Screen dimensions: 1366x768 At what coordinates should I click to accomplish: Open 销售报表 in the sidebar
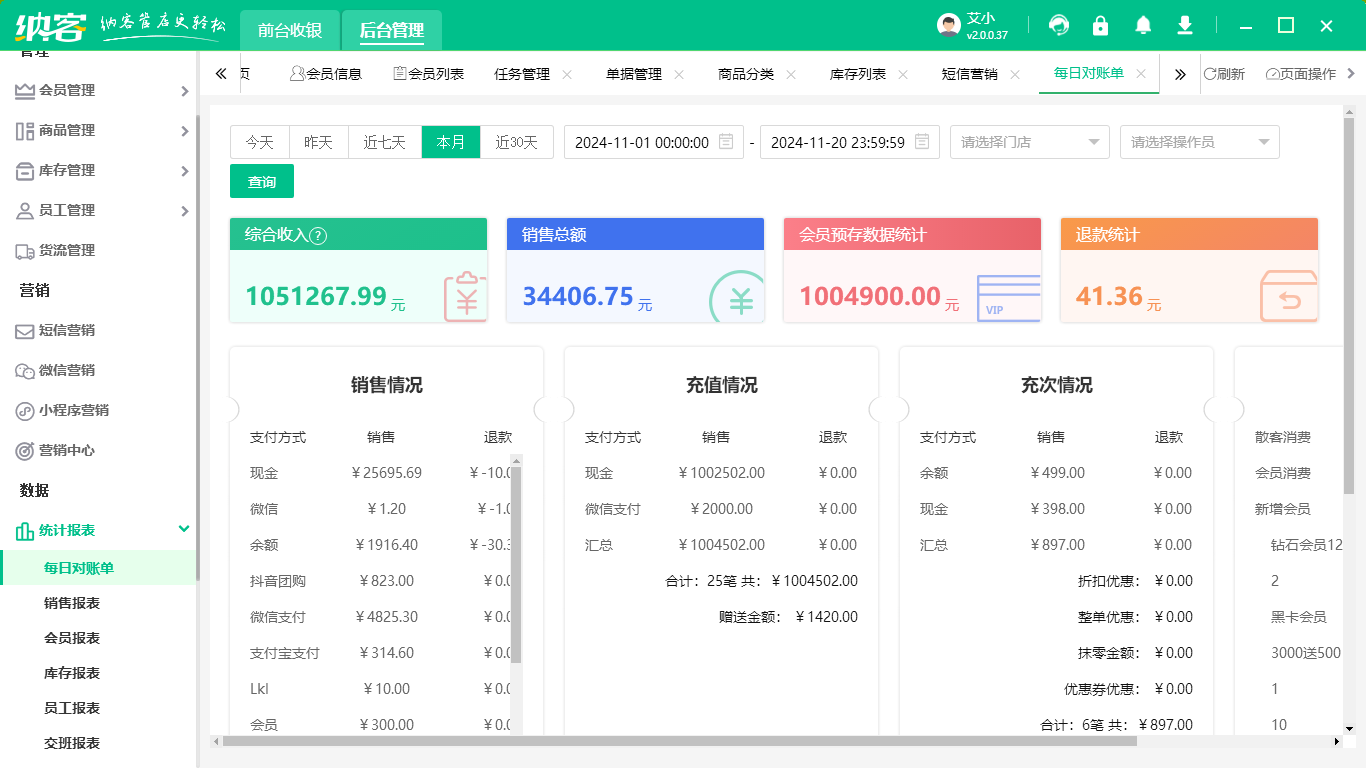point(72,603)
